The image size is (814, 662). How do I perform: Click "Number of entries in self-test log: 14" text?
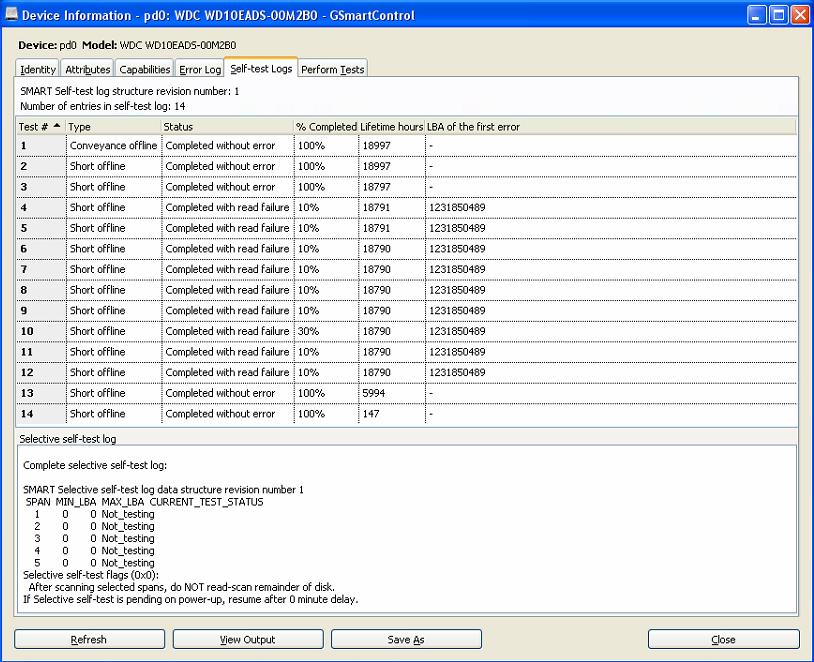point(103,106)
